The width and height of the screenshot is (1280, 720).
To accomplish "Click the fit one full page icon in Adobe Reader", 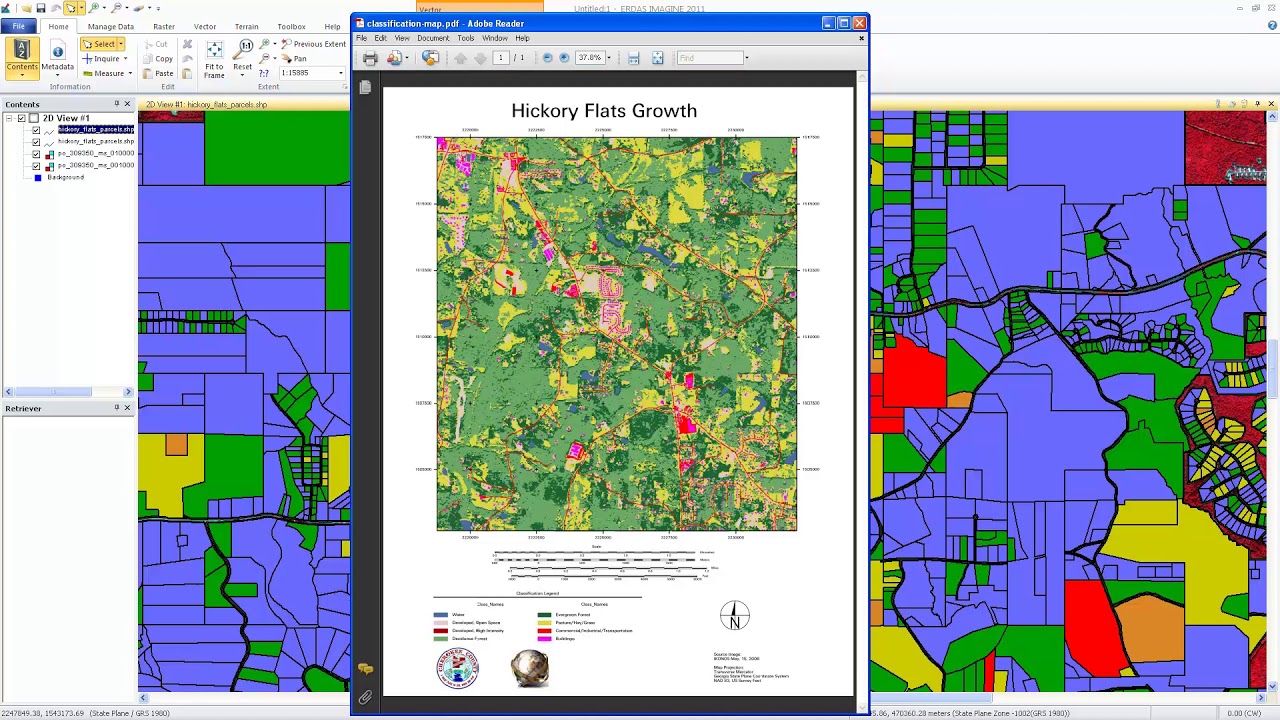I will coord(657,58).
